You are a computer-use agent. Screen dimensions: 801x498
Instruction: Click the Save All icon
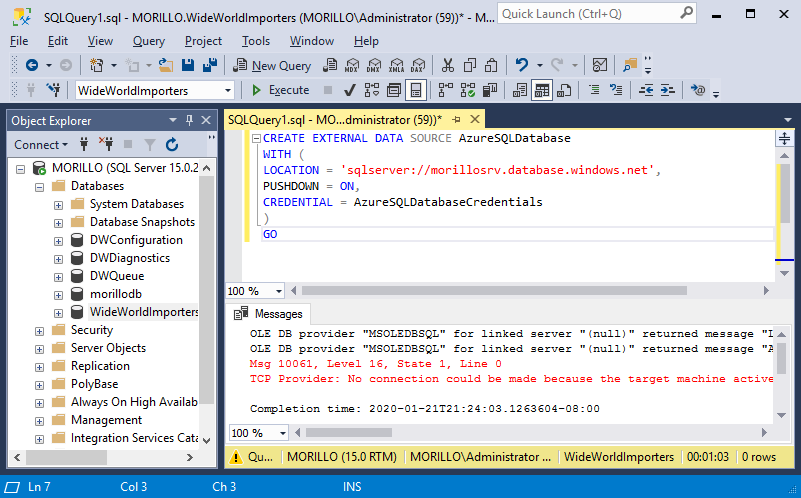click(x=210, y=65)
